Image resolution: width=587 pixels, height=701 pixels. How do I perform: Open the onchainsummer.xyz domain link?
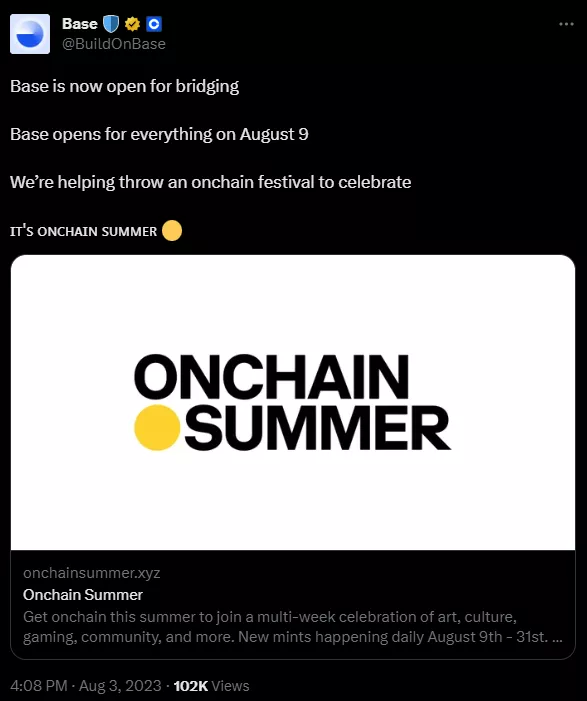(x=92, y=573)
